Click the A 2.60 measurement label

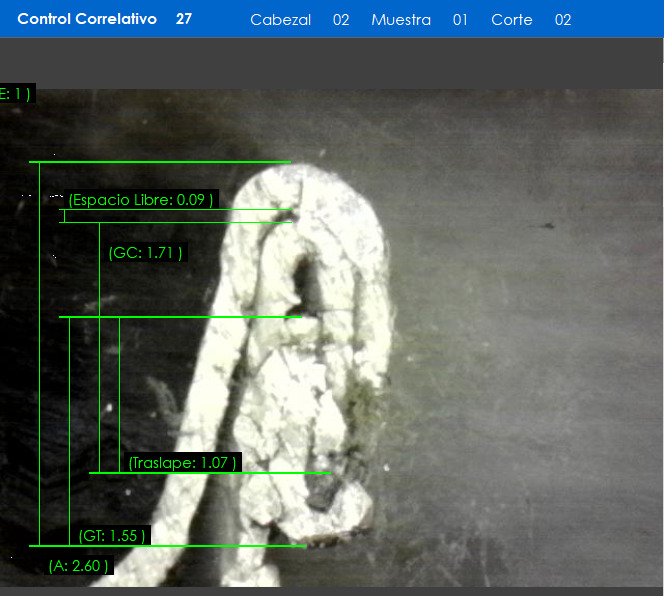pos(79,566)
